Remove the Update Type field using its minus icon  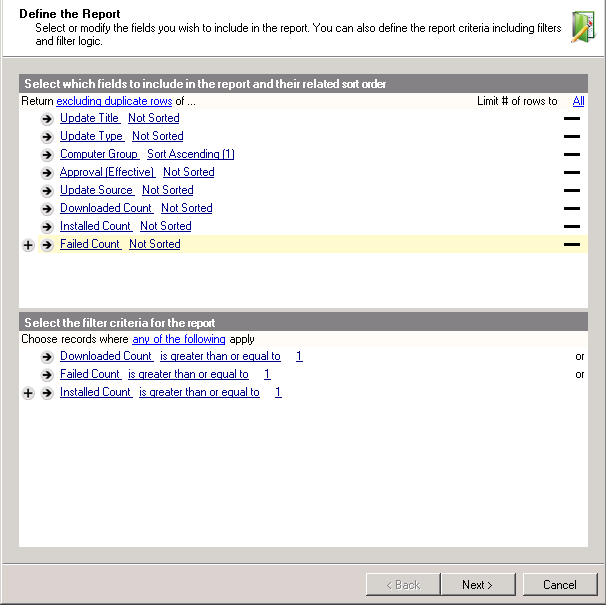(x=572, y=136)
